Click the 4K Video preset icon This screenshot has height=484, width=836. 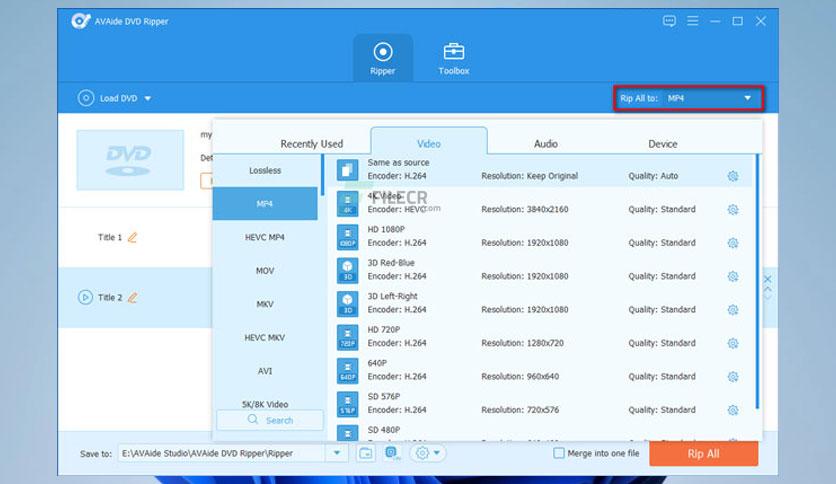tap(348, 204)
